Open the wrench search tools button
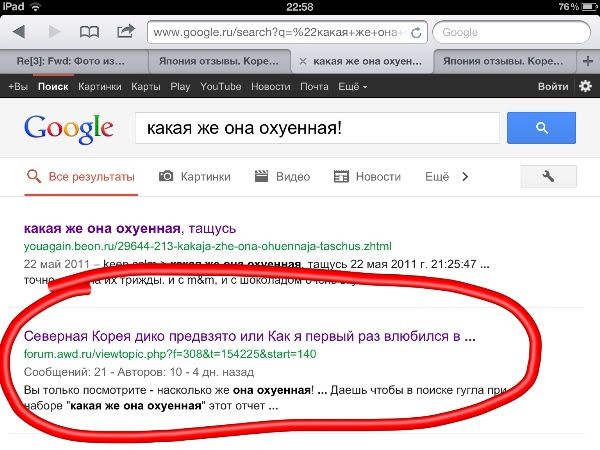The width and height of the screenshot is (600, 450). (x=548, y=177)
